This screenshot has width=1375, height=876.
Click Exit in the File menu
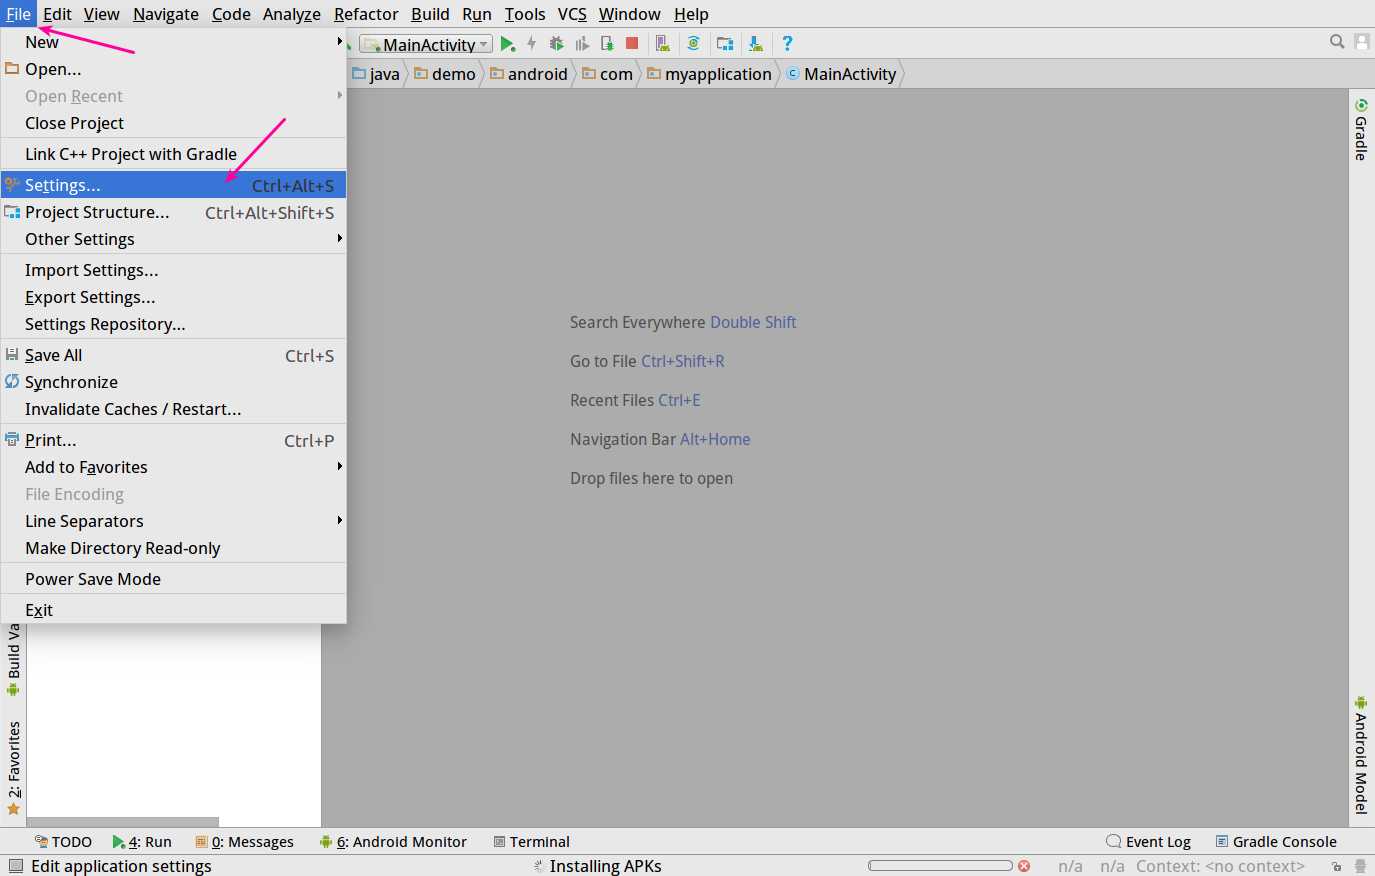[173, 610]
